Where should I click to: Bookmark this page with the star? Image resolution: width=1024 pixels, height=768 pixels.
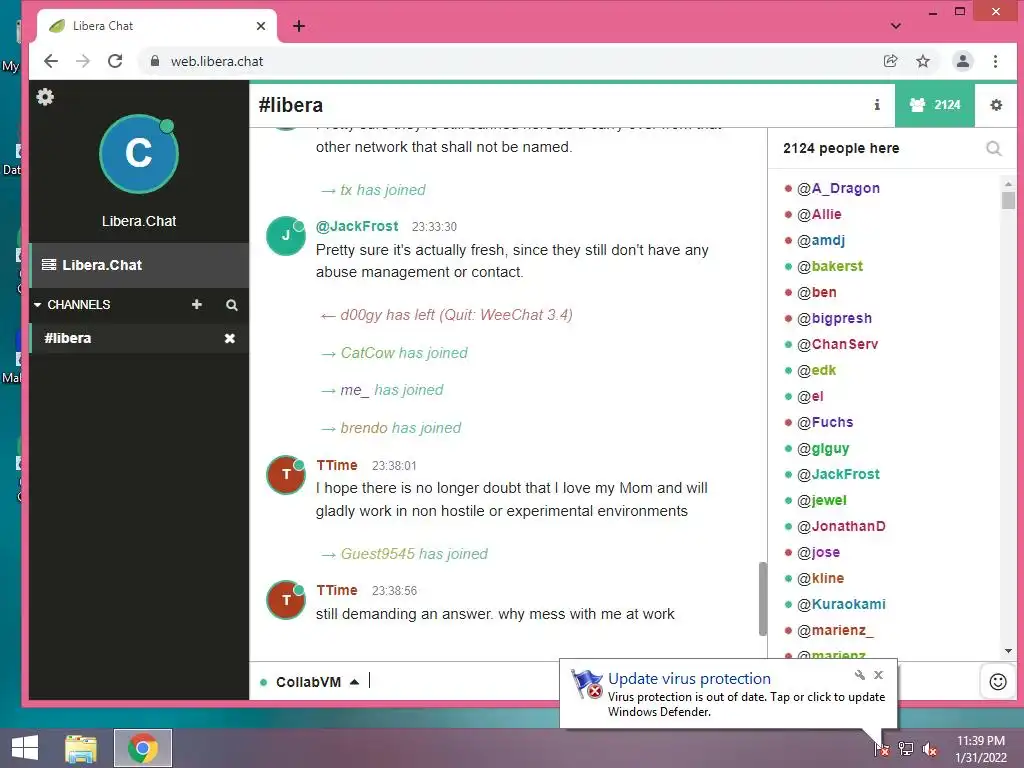923,61
